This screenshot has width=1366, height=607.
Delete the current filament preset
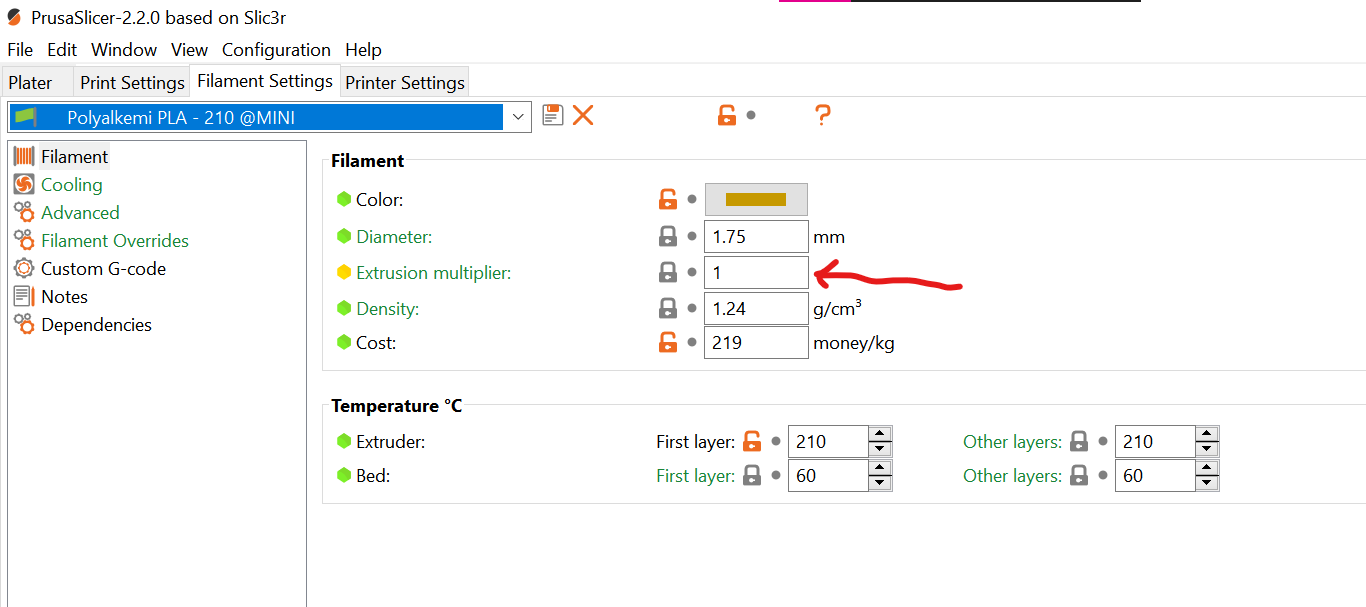pos(583,115)
